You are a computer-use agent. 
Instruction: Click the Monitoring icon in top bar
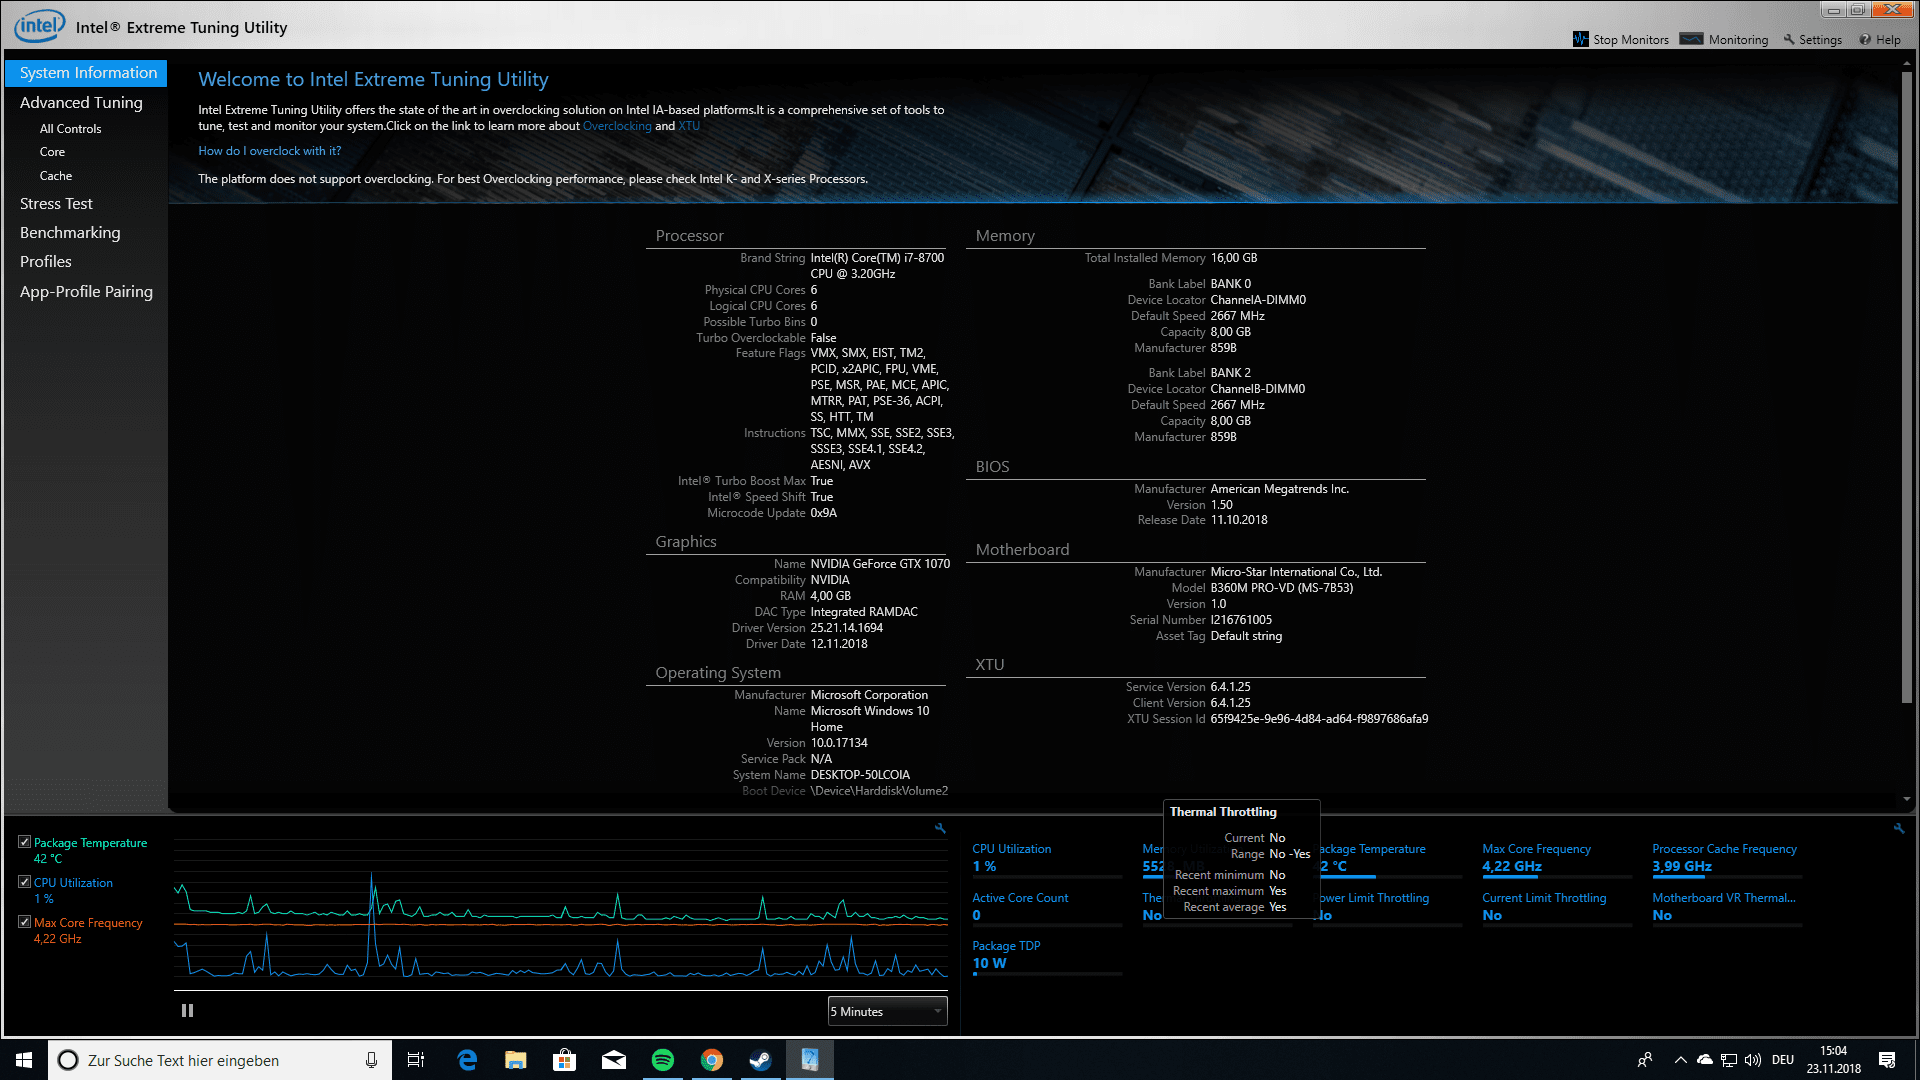tap(1691, 39)
